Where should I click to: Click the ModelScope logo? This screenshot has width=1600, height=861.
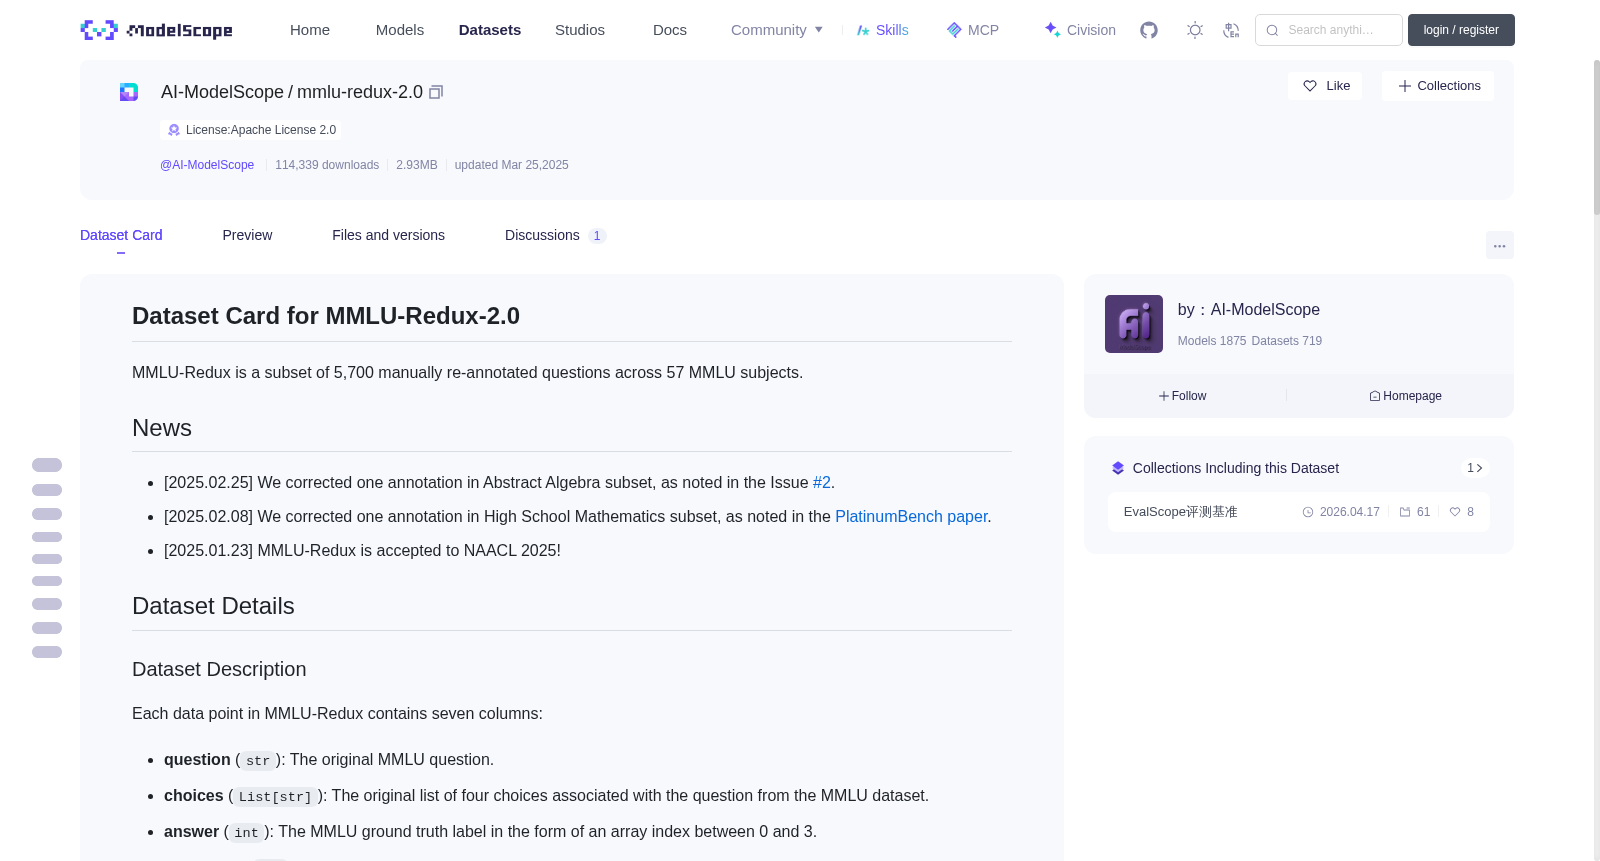(156, 30)
